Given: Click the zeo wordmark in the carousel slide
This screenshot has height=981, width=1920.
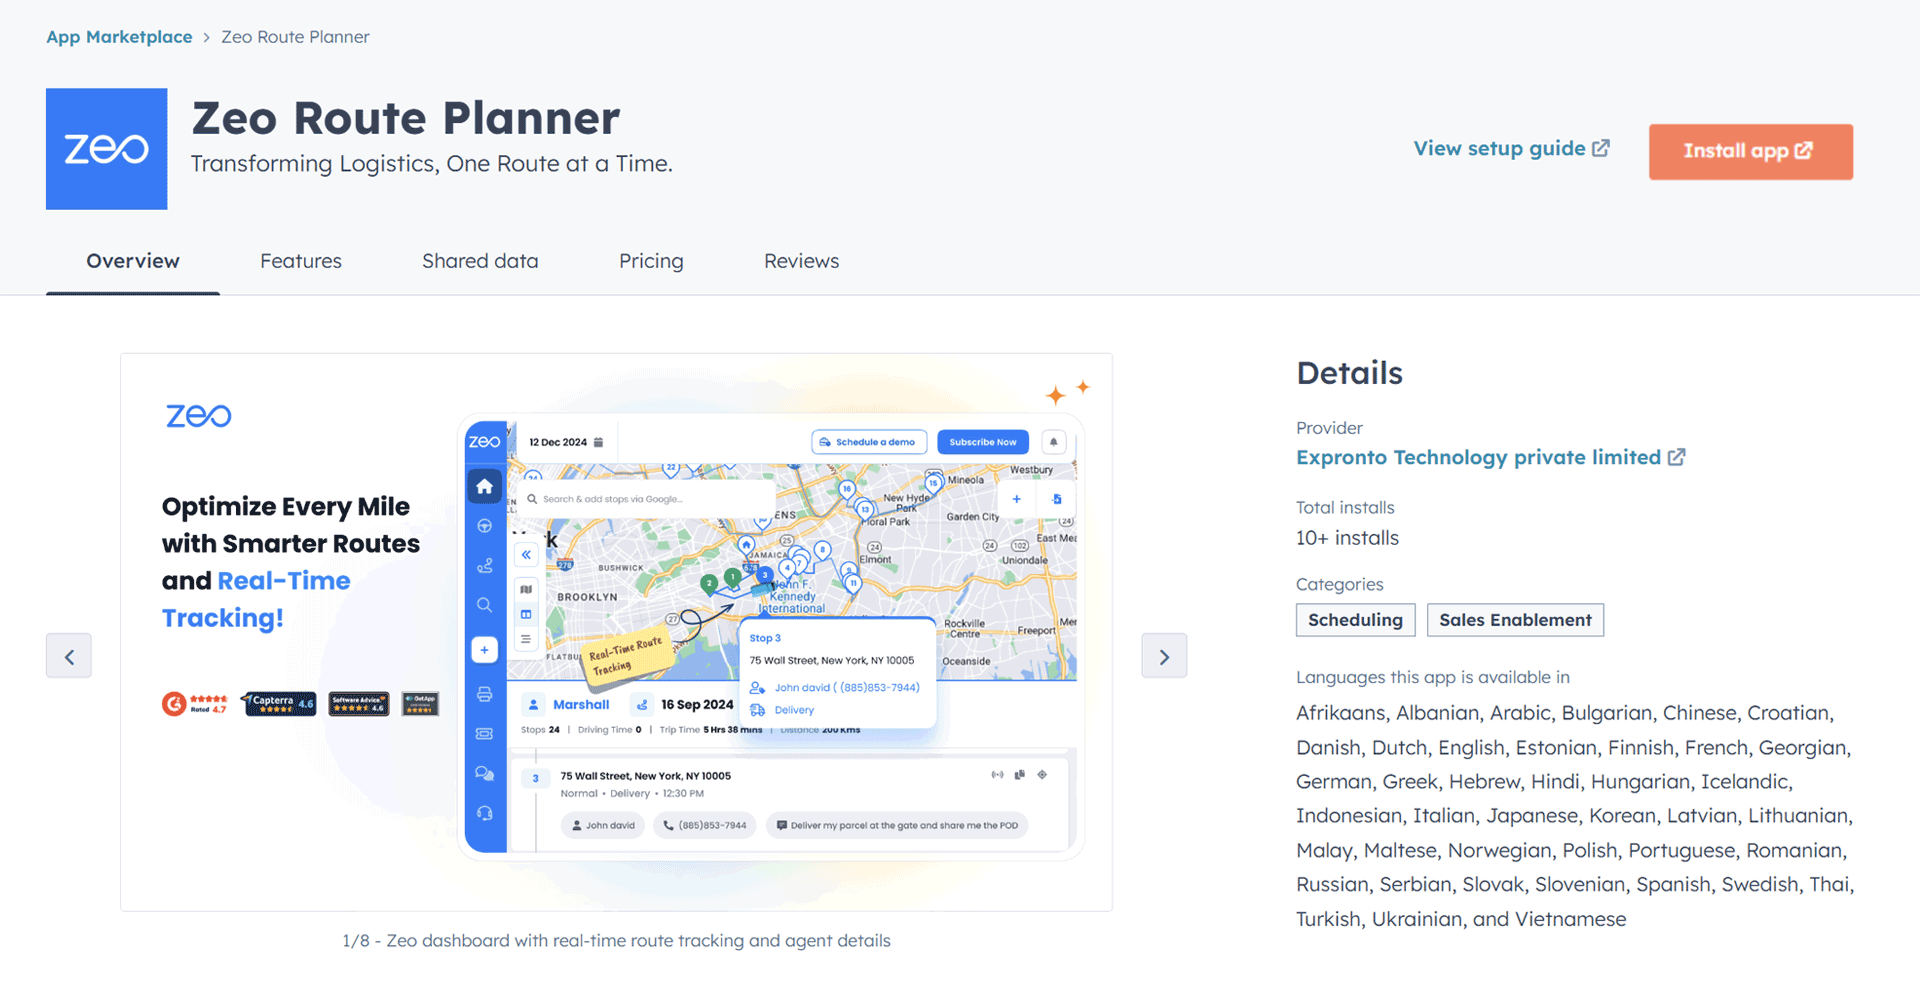Looking at the screenshot, I should coord(198,415).
